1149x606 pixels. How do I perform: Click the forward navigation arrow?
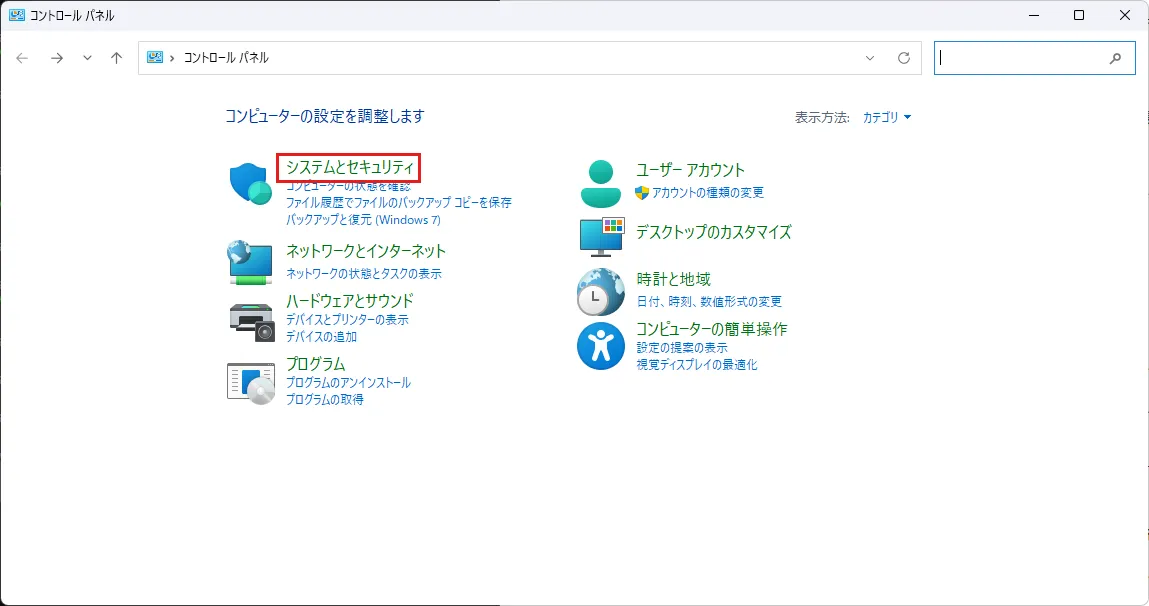pos(56,58)
